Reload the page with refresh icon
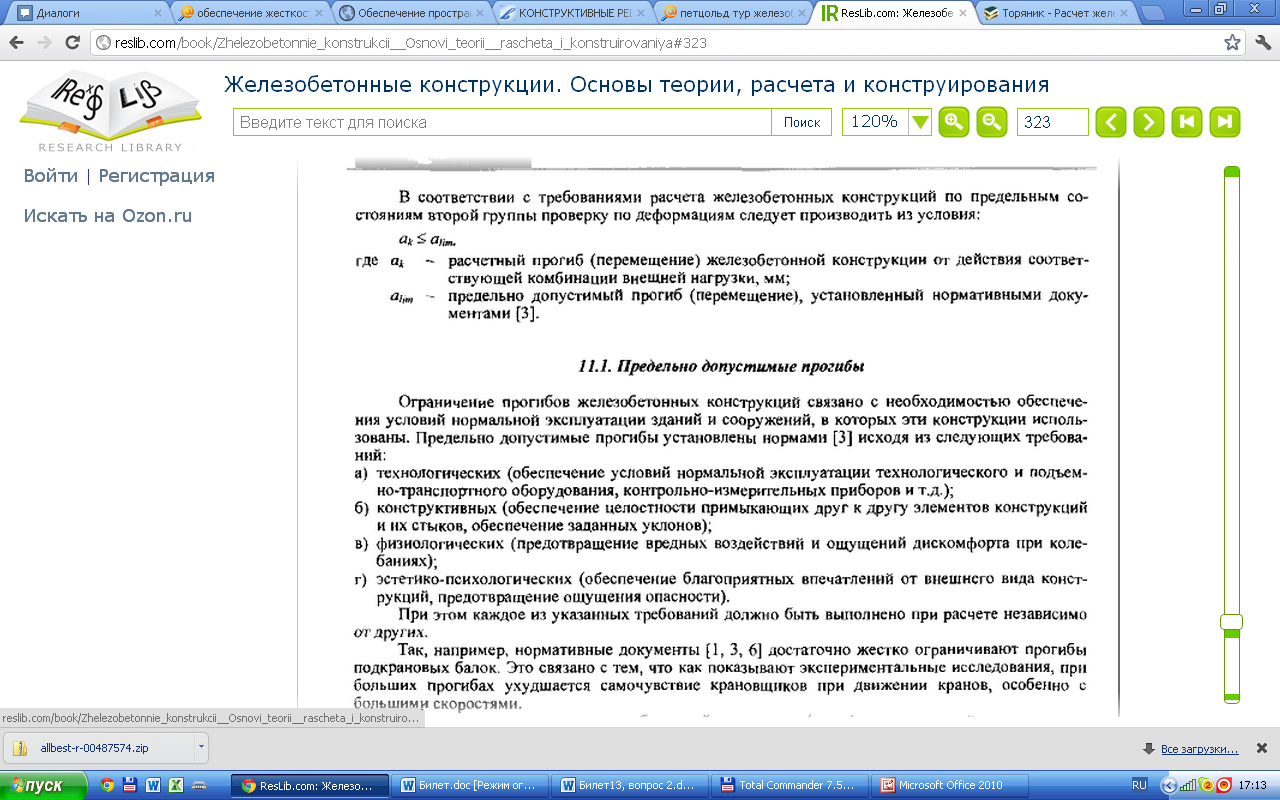Viewport: 1280px width, 800px height. pos(72,43)
